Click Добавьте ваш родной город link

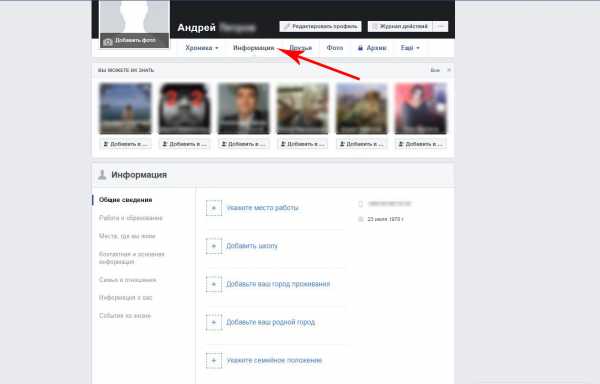271,322
